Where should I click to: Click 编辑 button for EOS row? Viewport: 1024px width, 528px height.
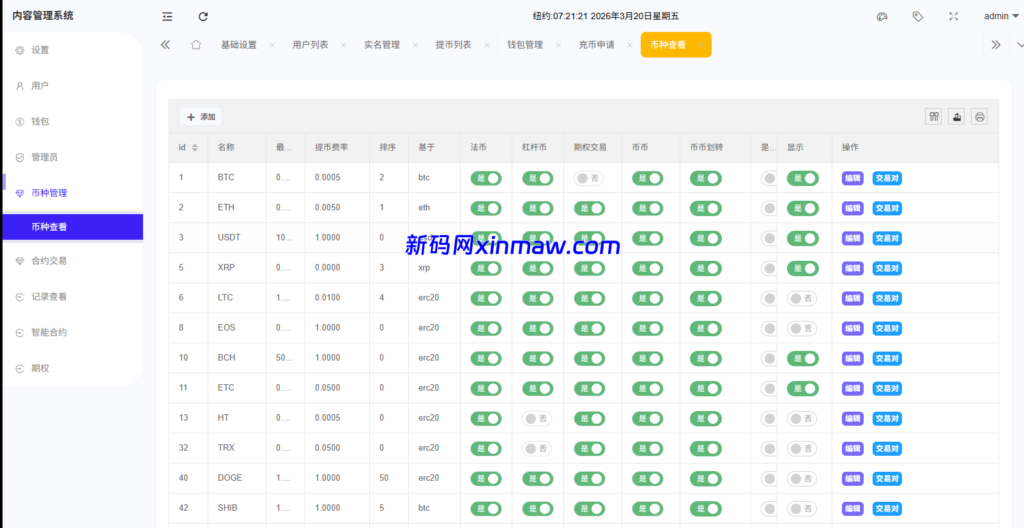[852, 328]
